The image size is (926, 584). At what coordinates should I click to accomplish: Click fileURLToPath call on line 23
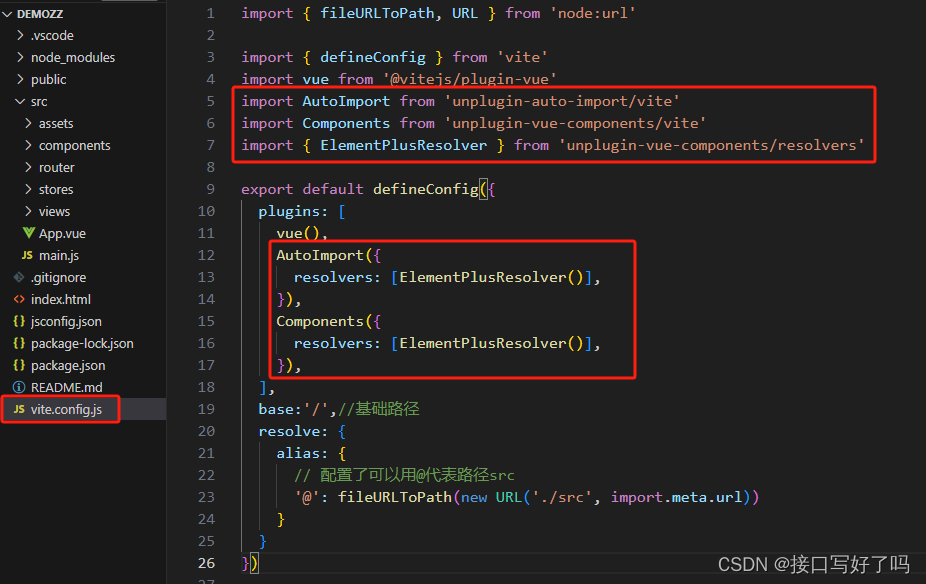pyautogui.click(x=394, y=497)
